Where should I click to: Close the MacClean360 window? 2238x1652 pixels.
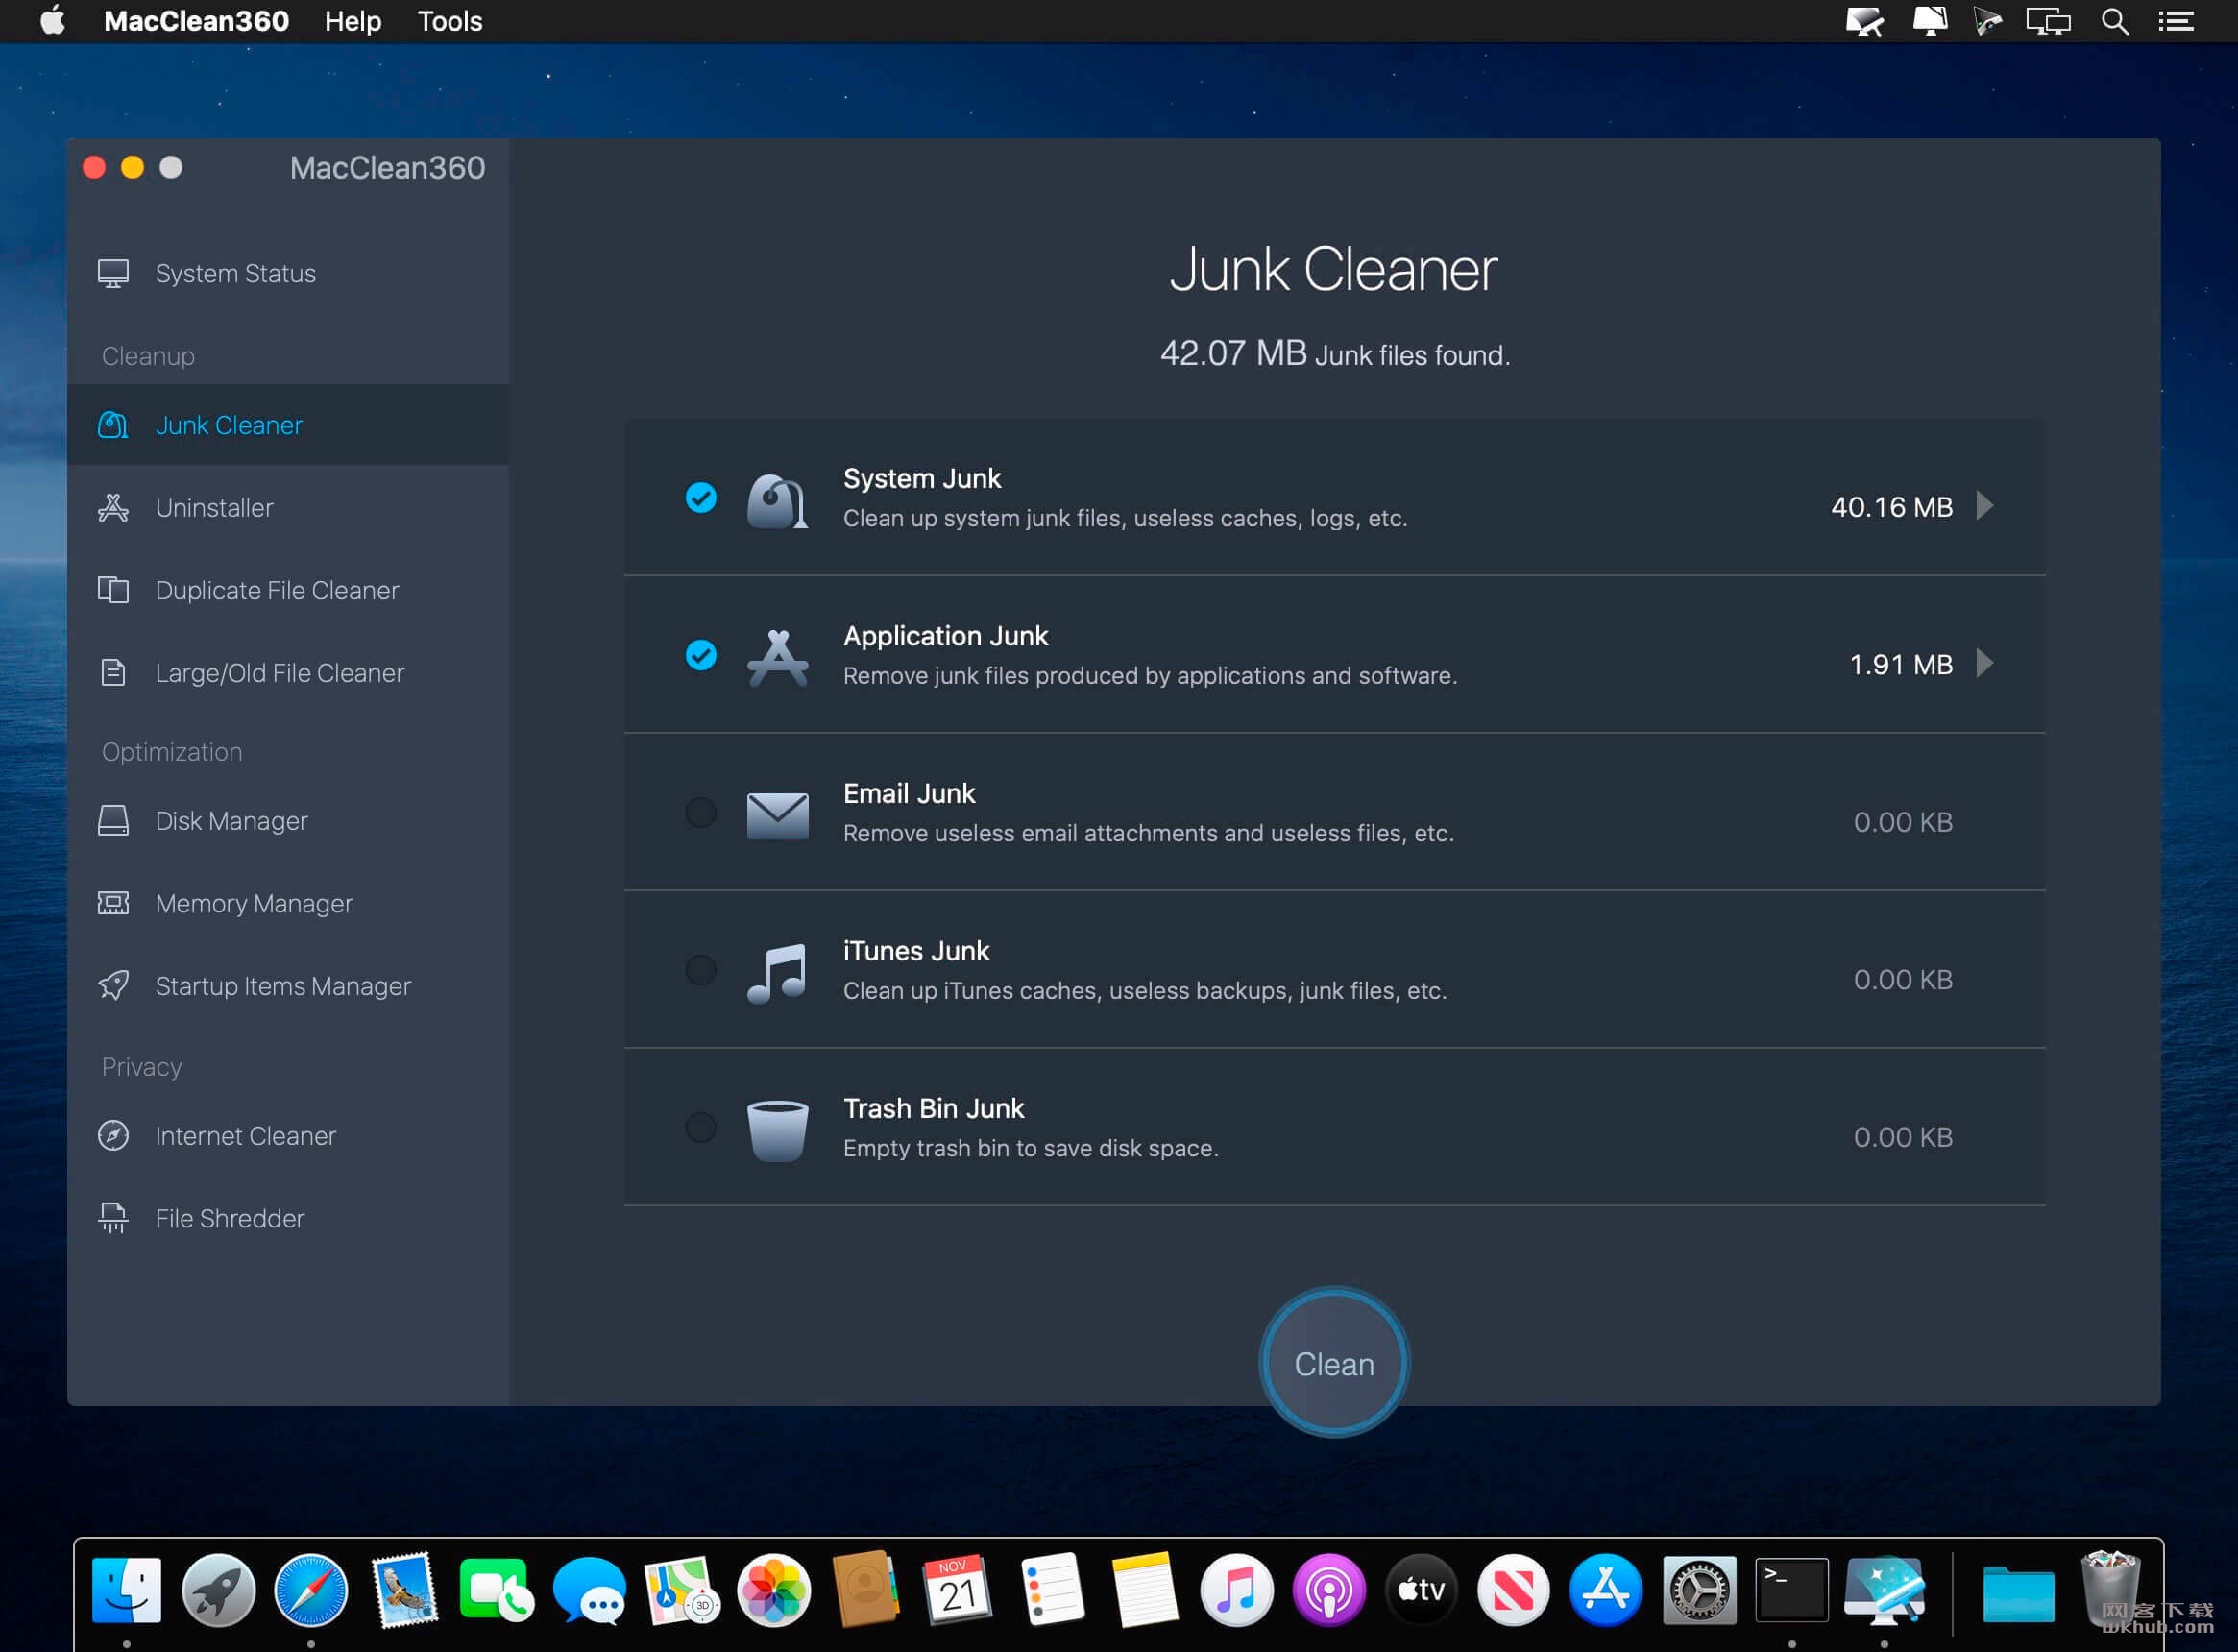(x=94, y=167)
